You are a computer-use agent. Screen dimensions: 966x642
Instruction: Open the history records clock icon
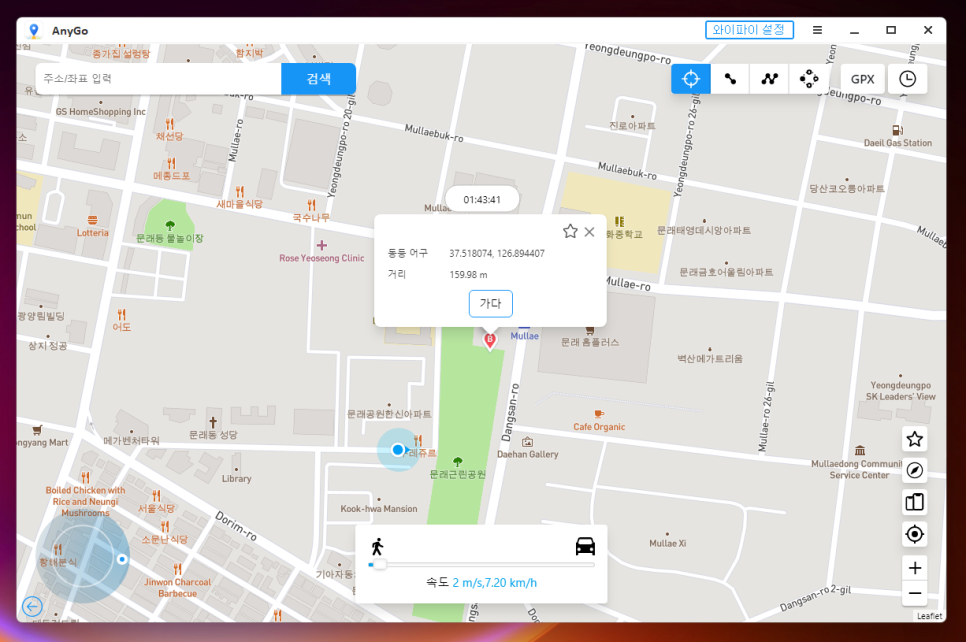(x=907, y=79)
